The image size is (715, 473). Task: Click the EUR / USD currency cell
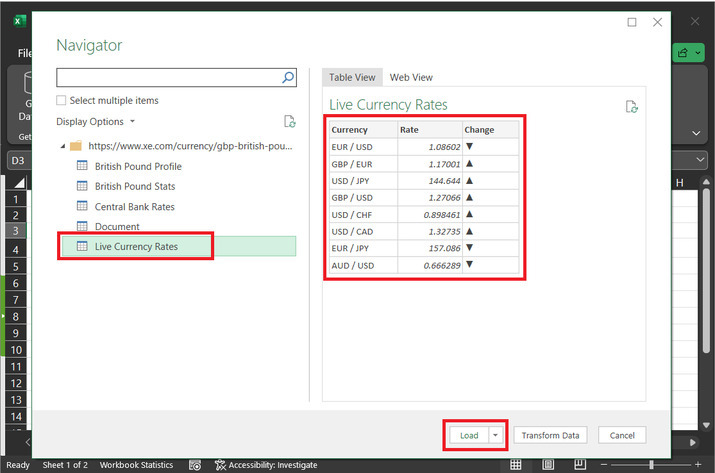363,147
